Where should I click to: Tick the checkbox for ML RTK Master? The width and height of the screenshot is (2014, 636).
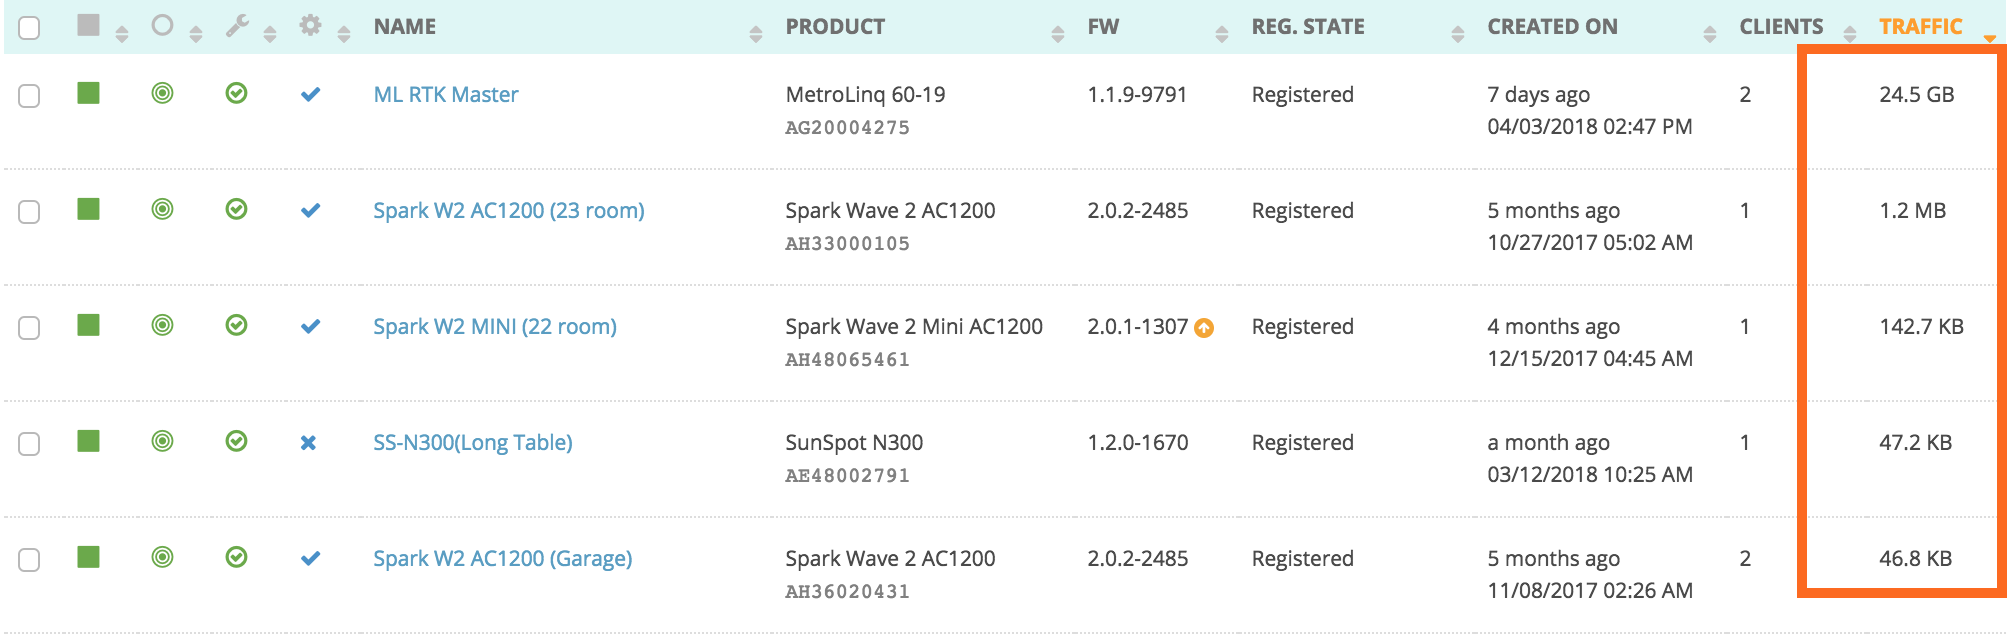[x=30, y=96]
